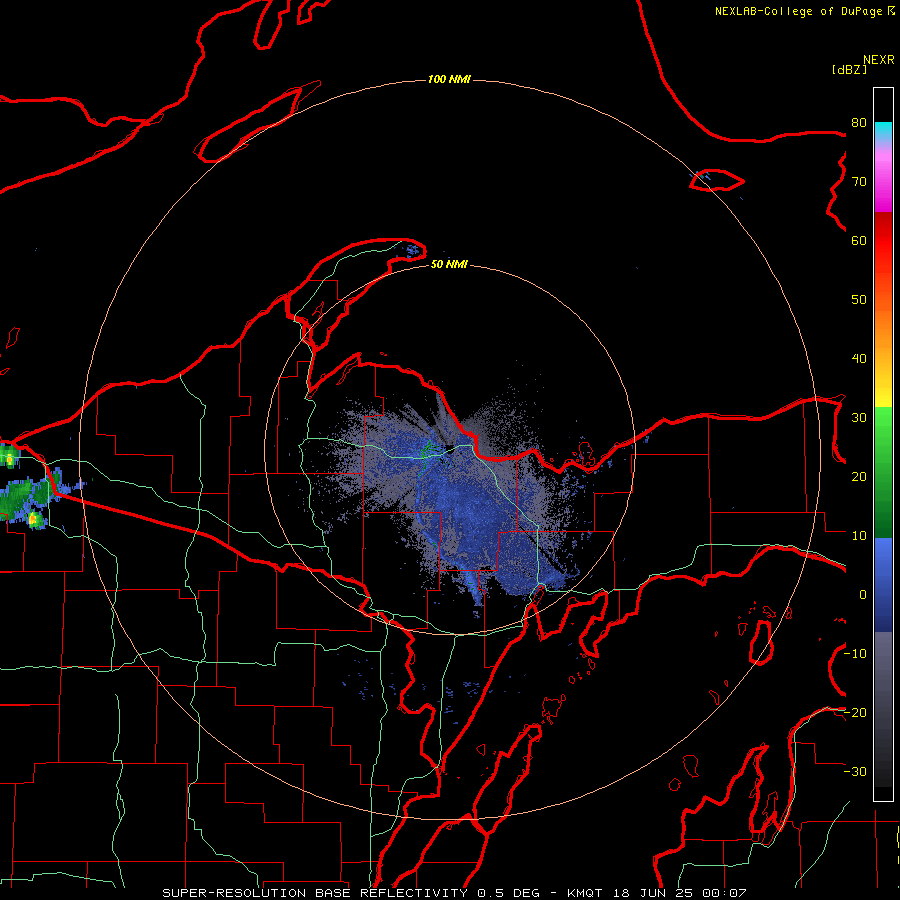900x900 pixels.
Task: Click the 20 tick label on scale
Action: 859,477
